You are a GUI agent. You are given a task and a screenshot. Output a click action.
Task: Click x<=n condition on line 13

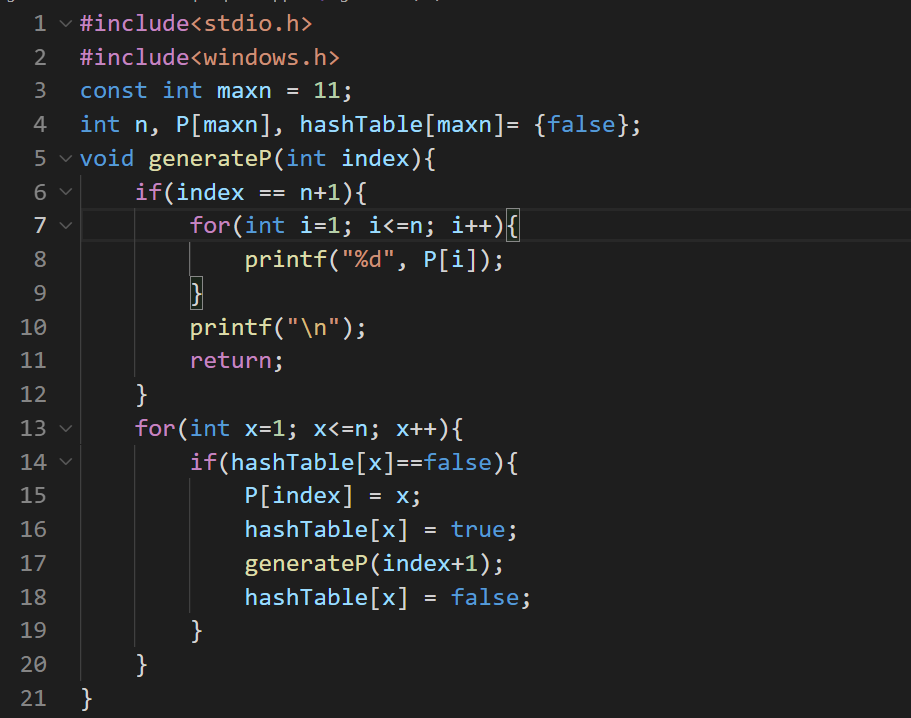340,429
